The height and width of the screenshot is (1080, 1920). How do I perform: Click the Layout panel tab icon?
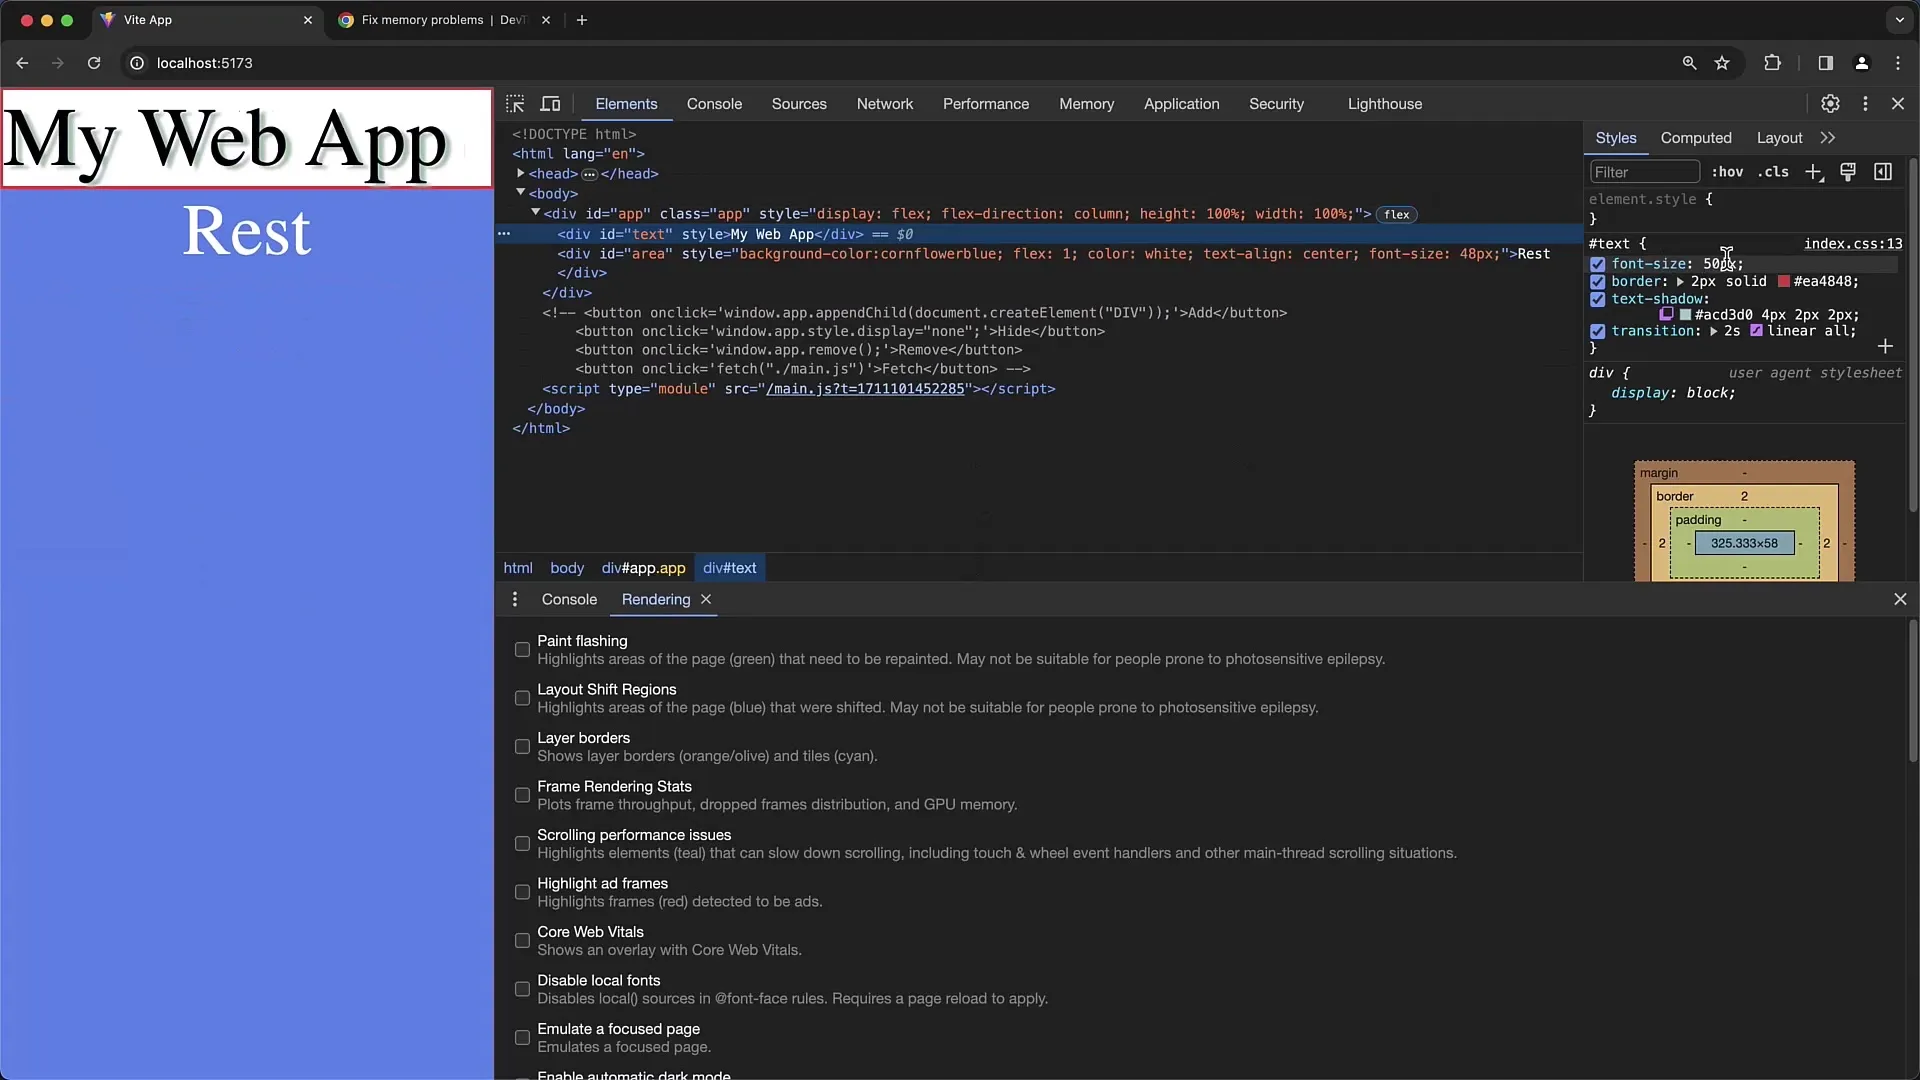click(x=1779, y=137)
